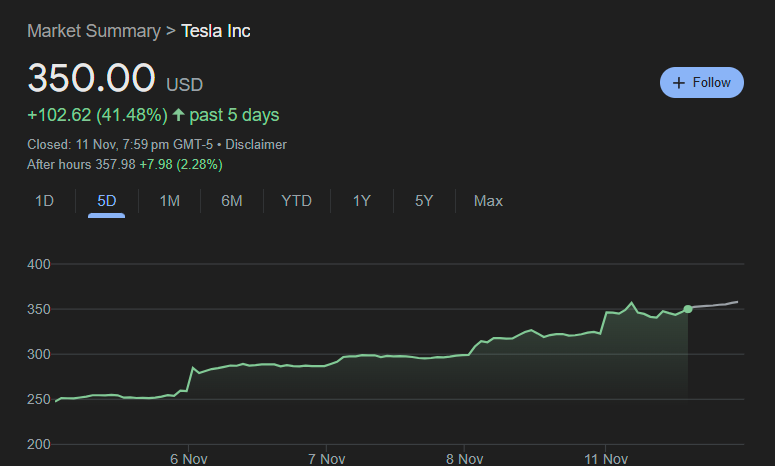Show the 6M chart range
The height and width of the screenshot is (466, 775).
tap(232, 201)
